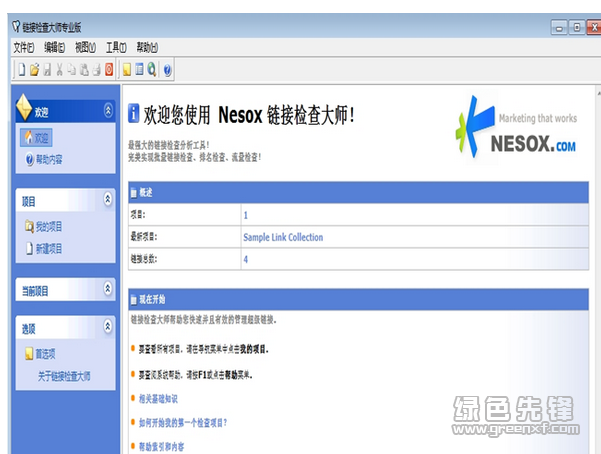Click the Cut scissors toolbar icon

point(59,69)
